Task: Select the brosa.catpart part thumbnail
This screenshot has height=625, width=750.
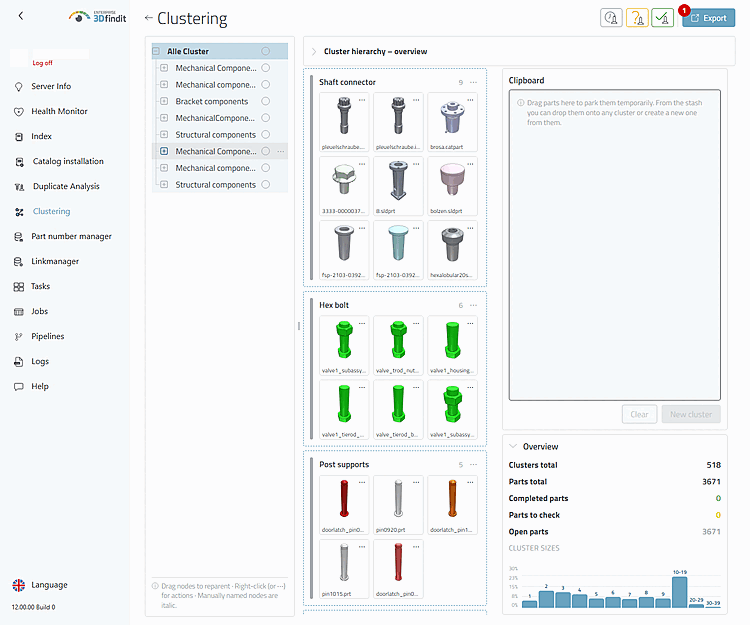Action: [452, 122]
